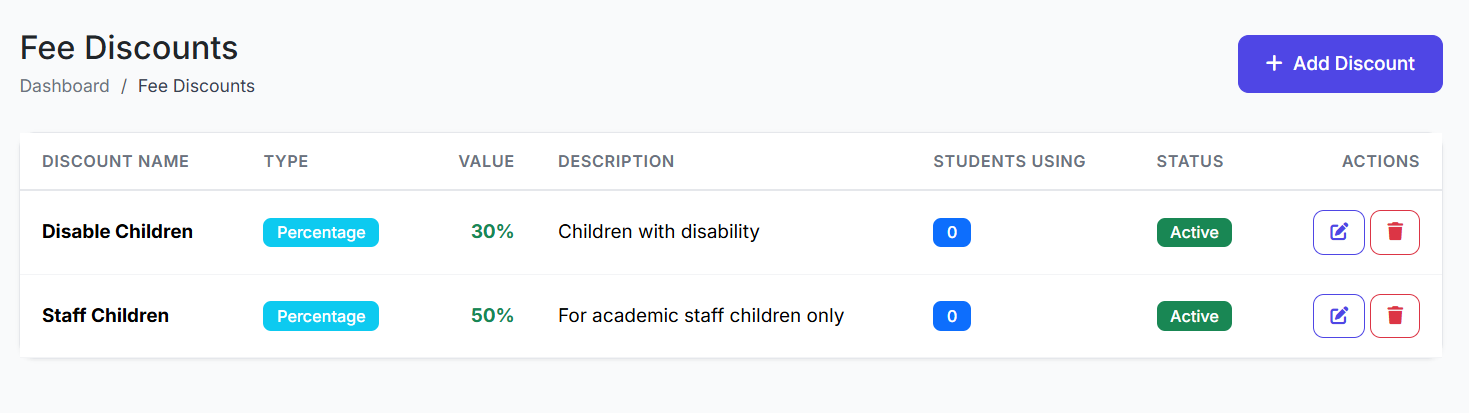
Task: Click the 50% value in Staff Children row
Action: 492,316
